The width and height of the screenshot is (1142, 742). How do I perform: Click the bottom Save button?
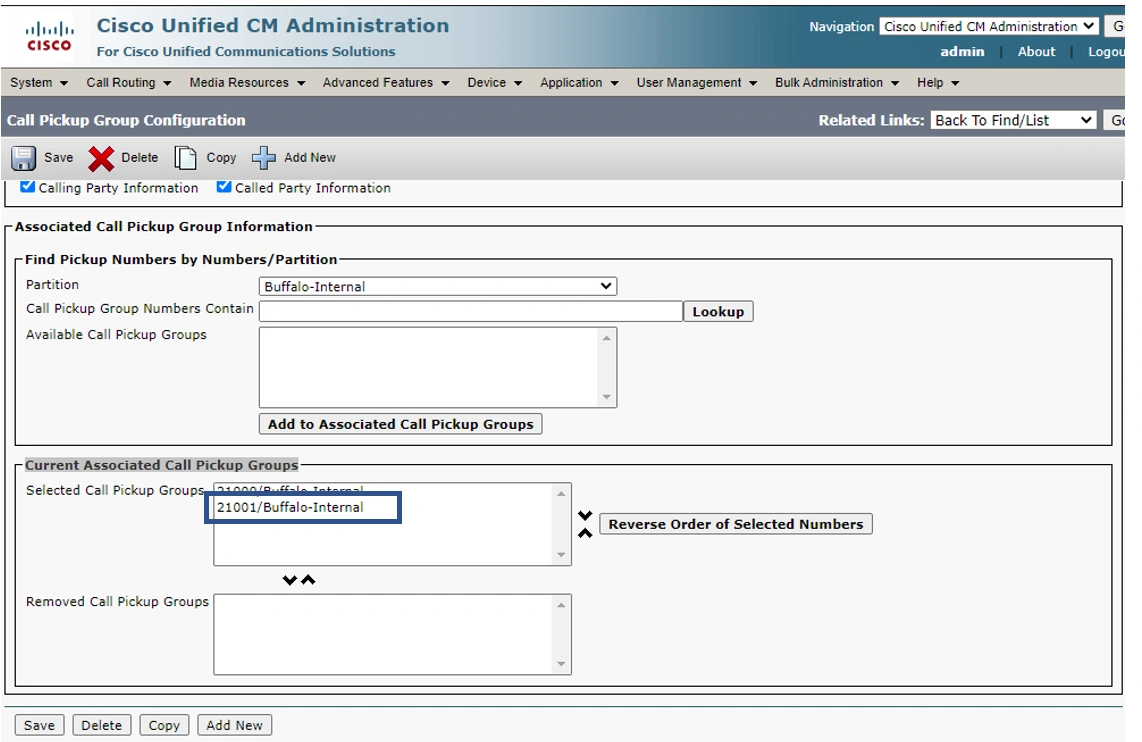pyautogui.click(x=39, y=725)
